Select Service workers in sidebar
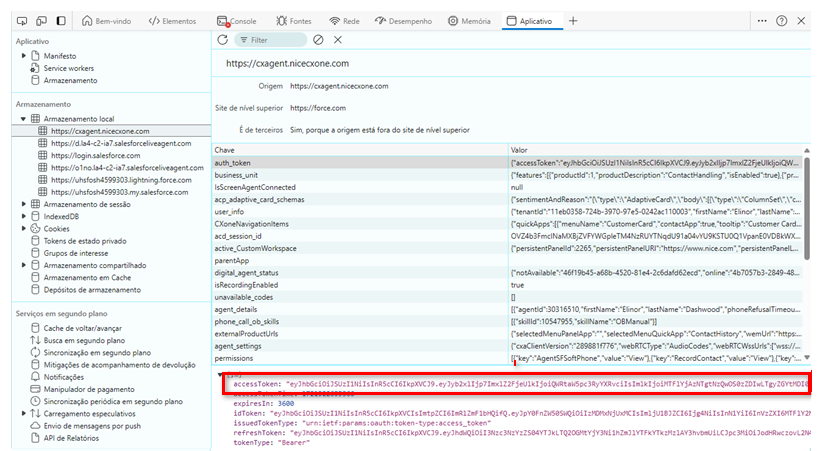The height and width of the screenshot is (451, 823). click(69, 68)
